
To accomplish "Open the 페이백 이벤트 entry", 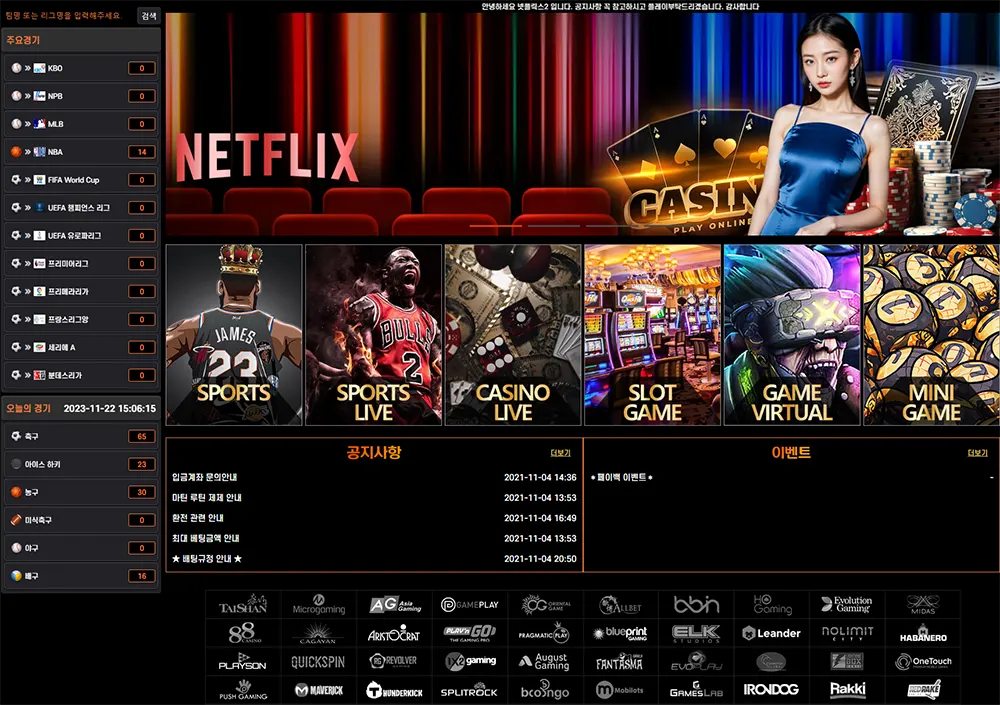I will click(622, 477).
